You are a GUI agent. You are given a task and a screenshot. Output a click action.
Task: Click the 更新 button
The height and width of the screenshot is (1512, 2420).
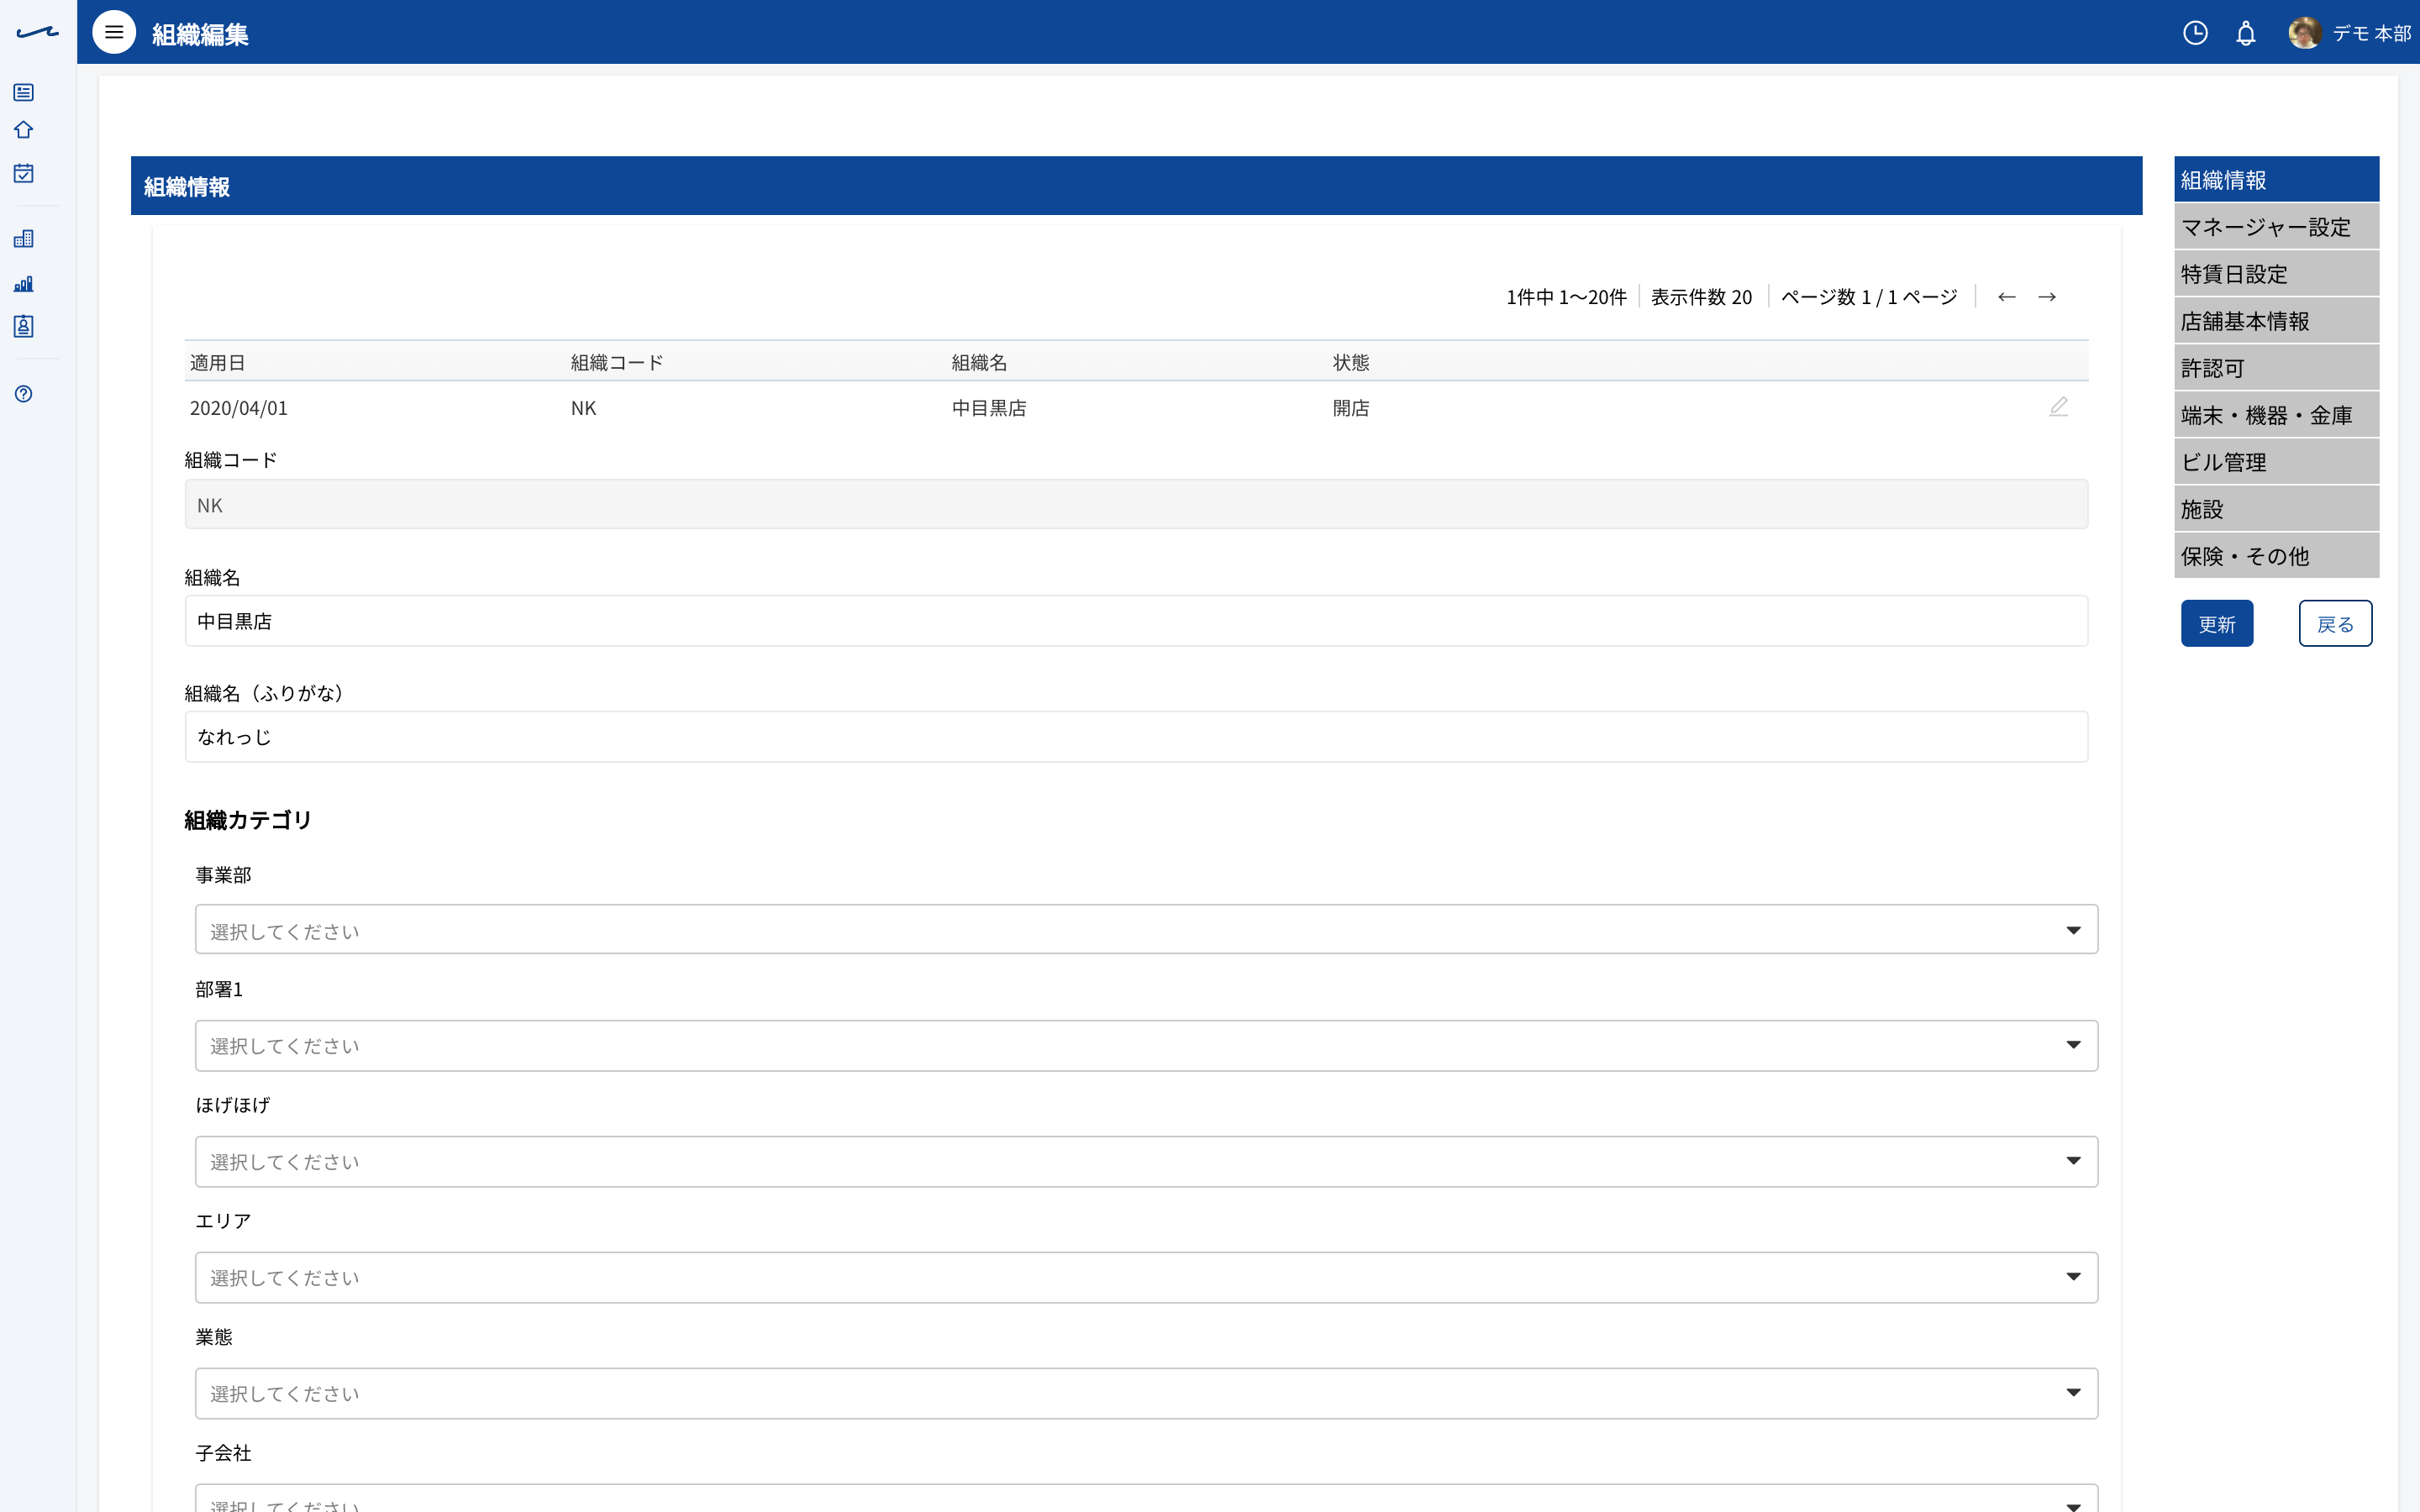coord(2217,624)
